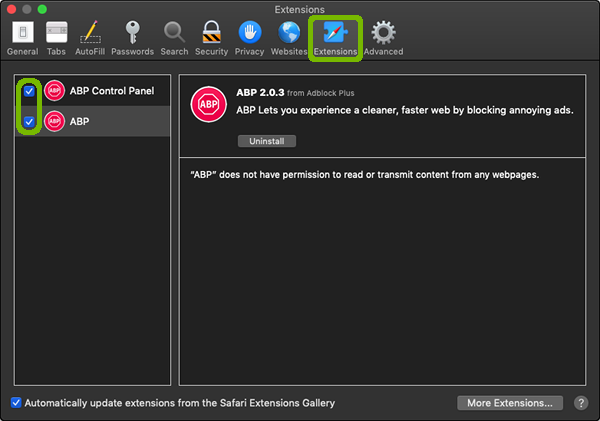The image size is (600, 421).
Task: Click the ABP 2.0.3 title text
Action: 260,93
